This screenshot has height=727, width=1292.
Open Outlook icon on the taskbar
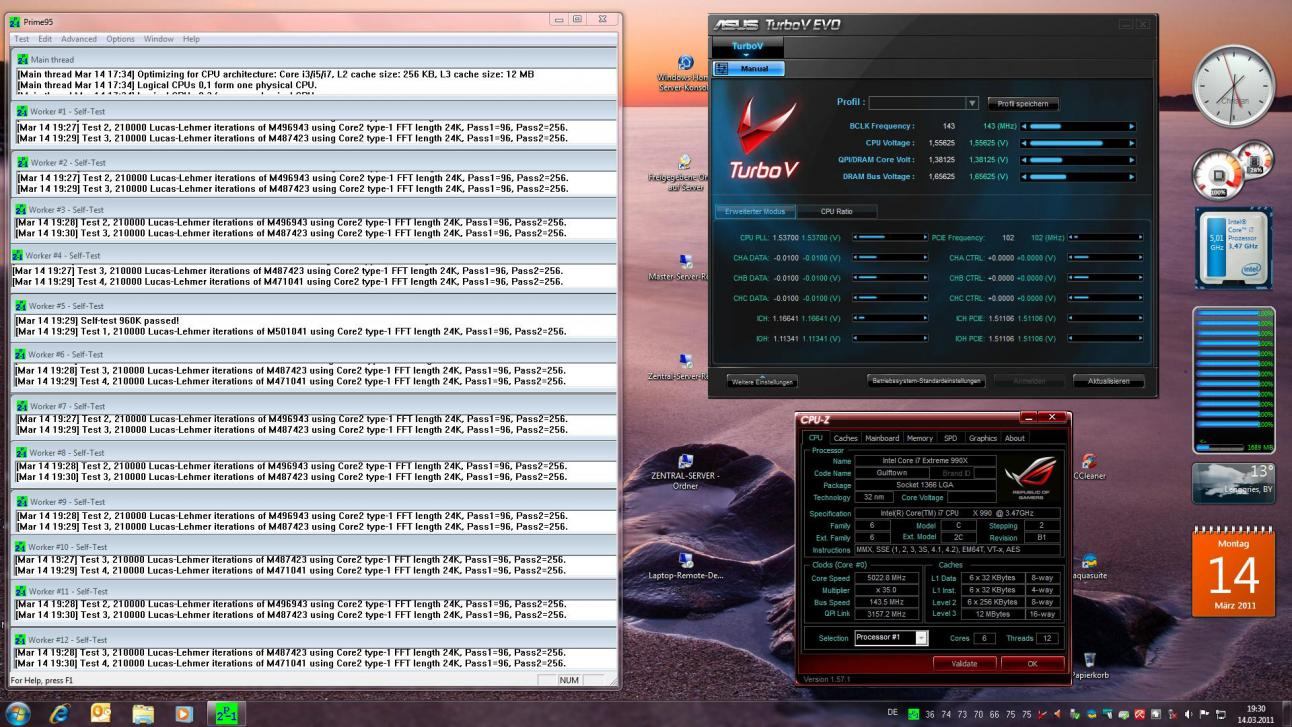pyautogui.click(x=101, y=714)
